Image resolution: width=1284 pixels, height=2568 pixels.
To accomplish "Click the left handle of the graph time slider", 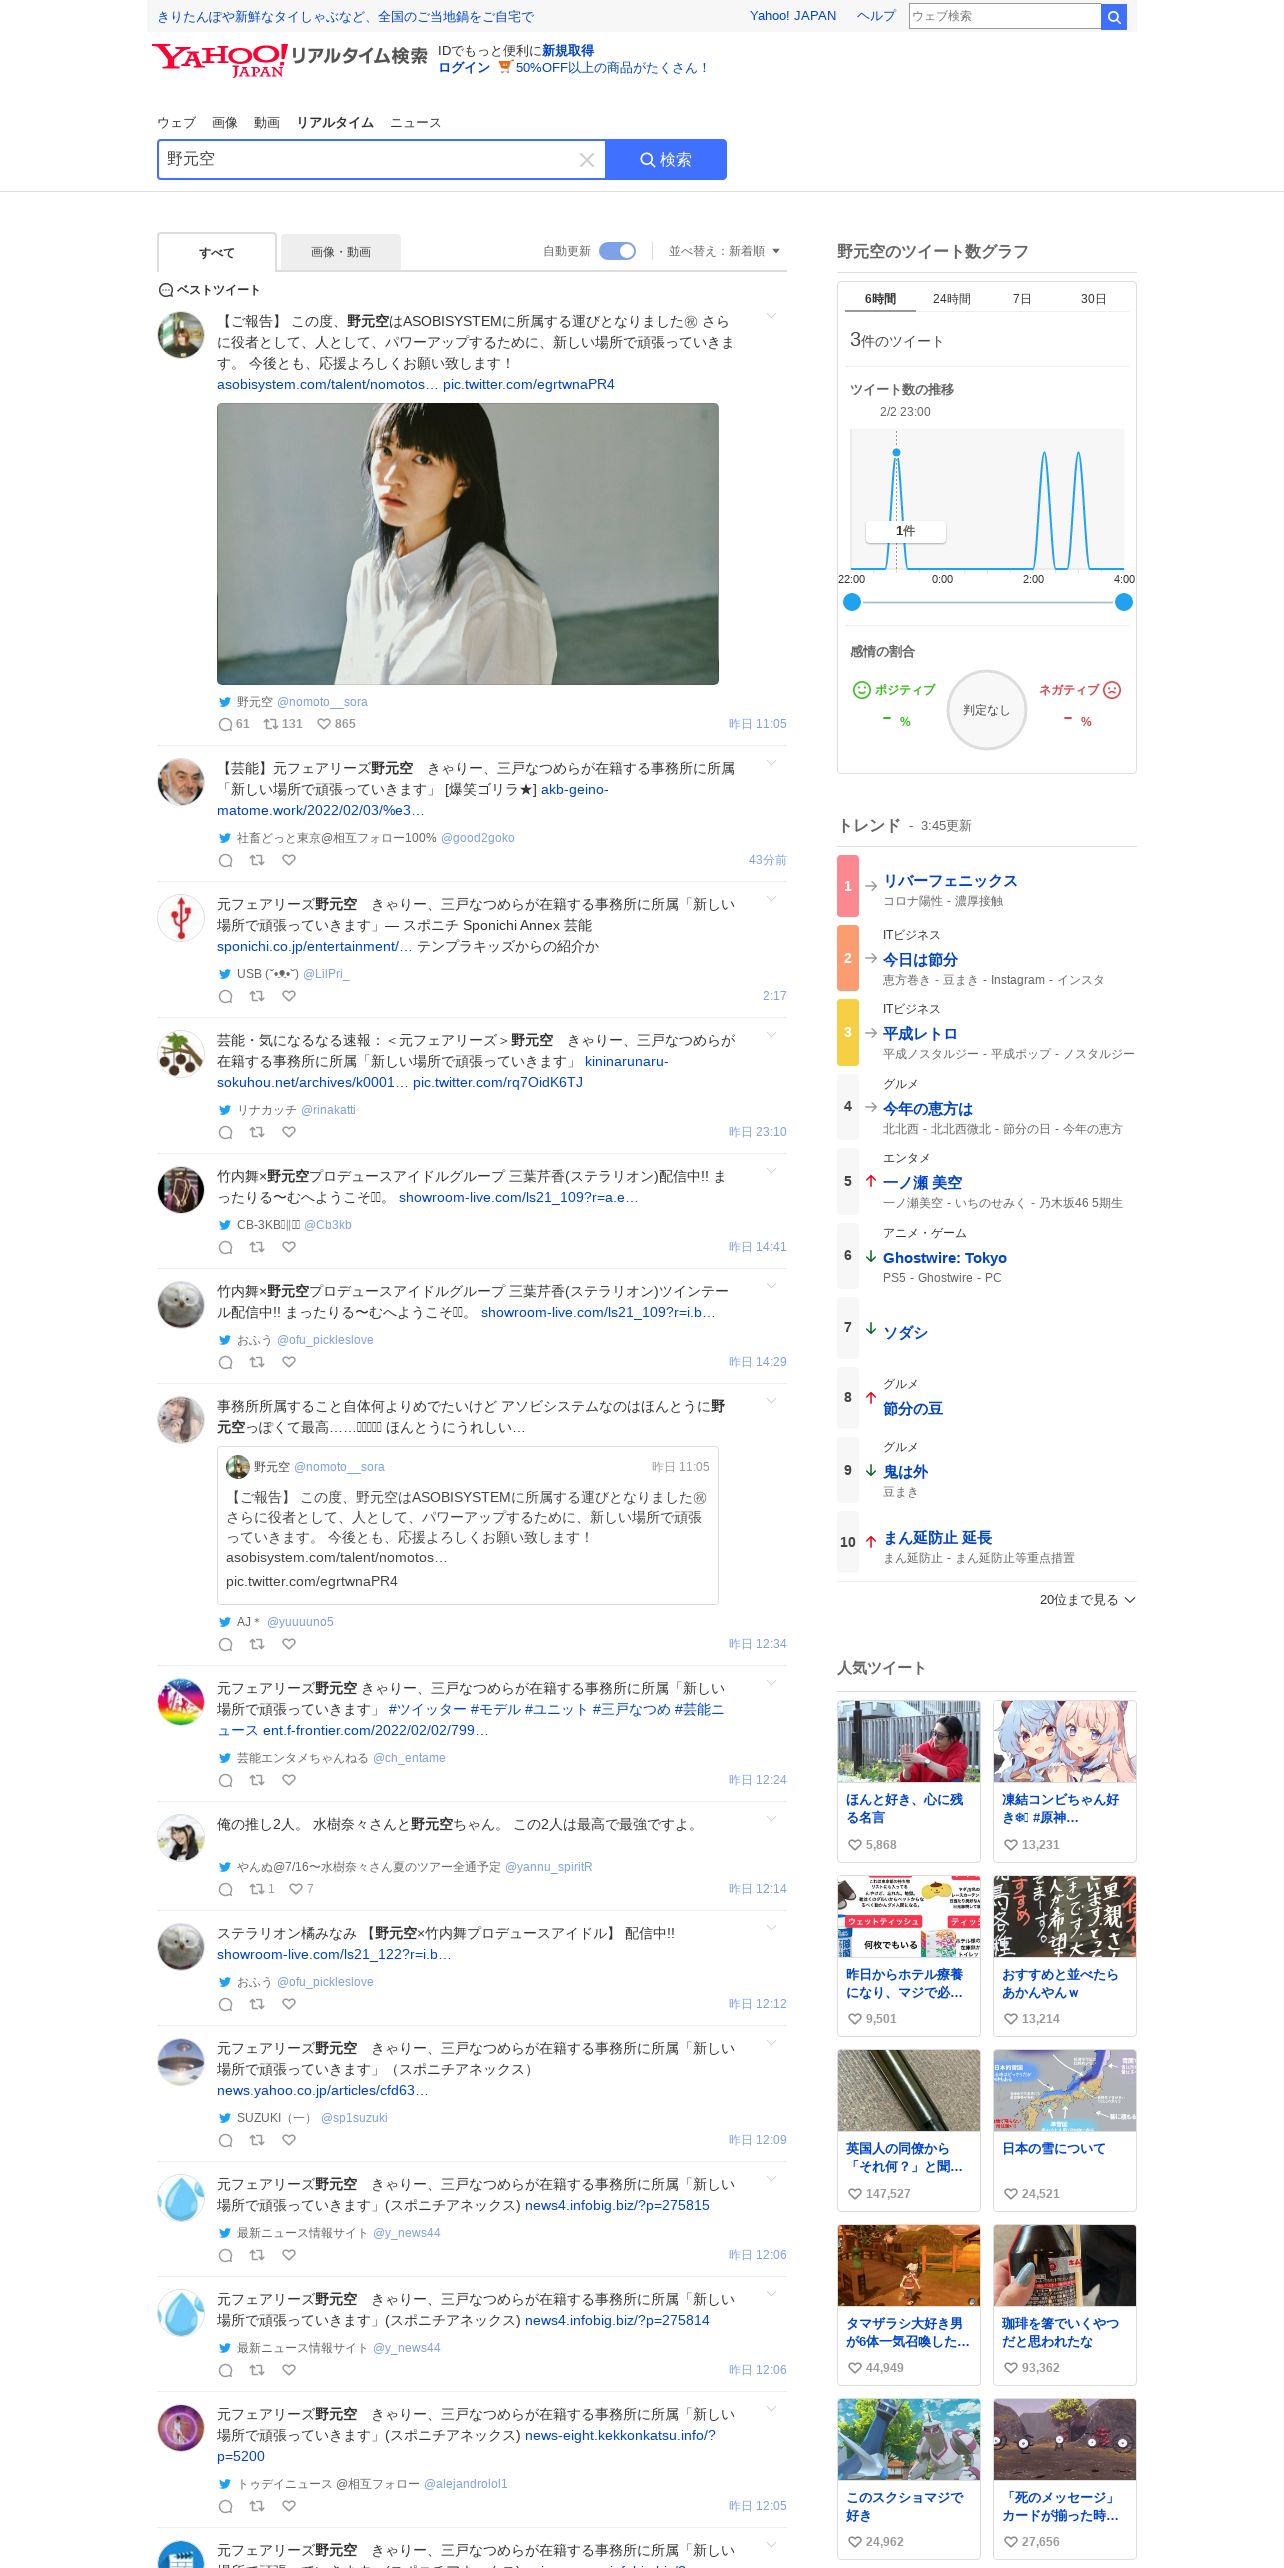I will pos(852,602).
